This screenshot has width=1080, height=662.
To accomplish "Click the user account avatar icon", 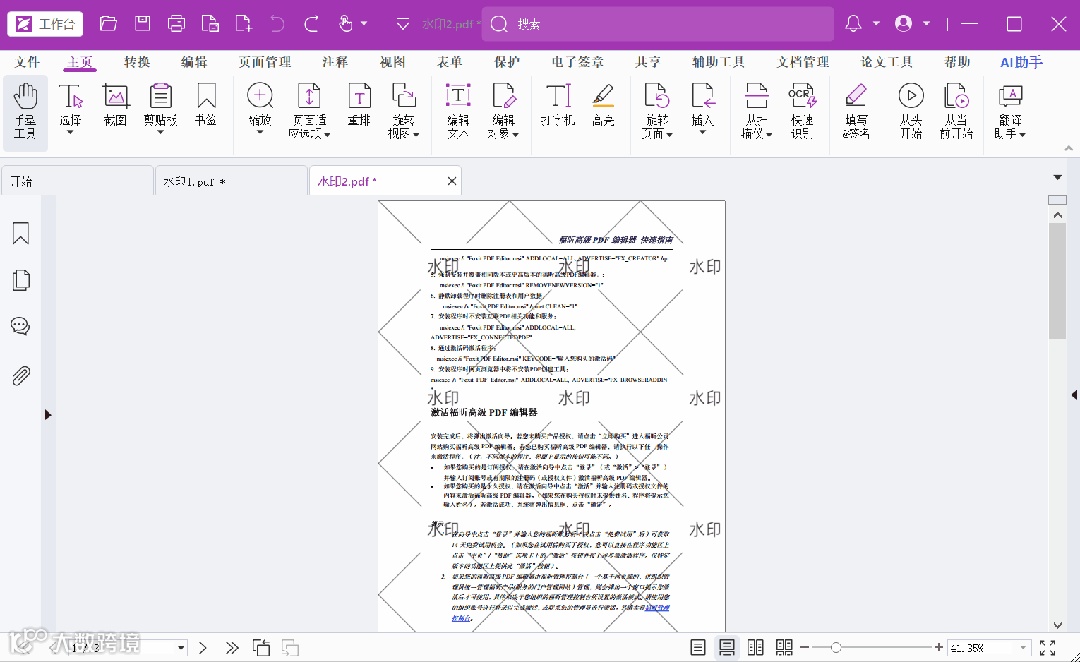I will coord(904,24).
